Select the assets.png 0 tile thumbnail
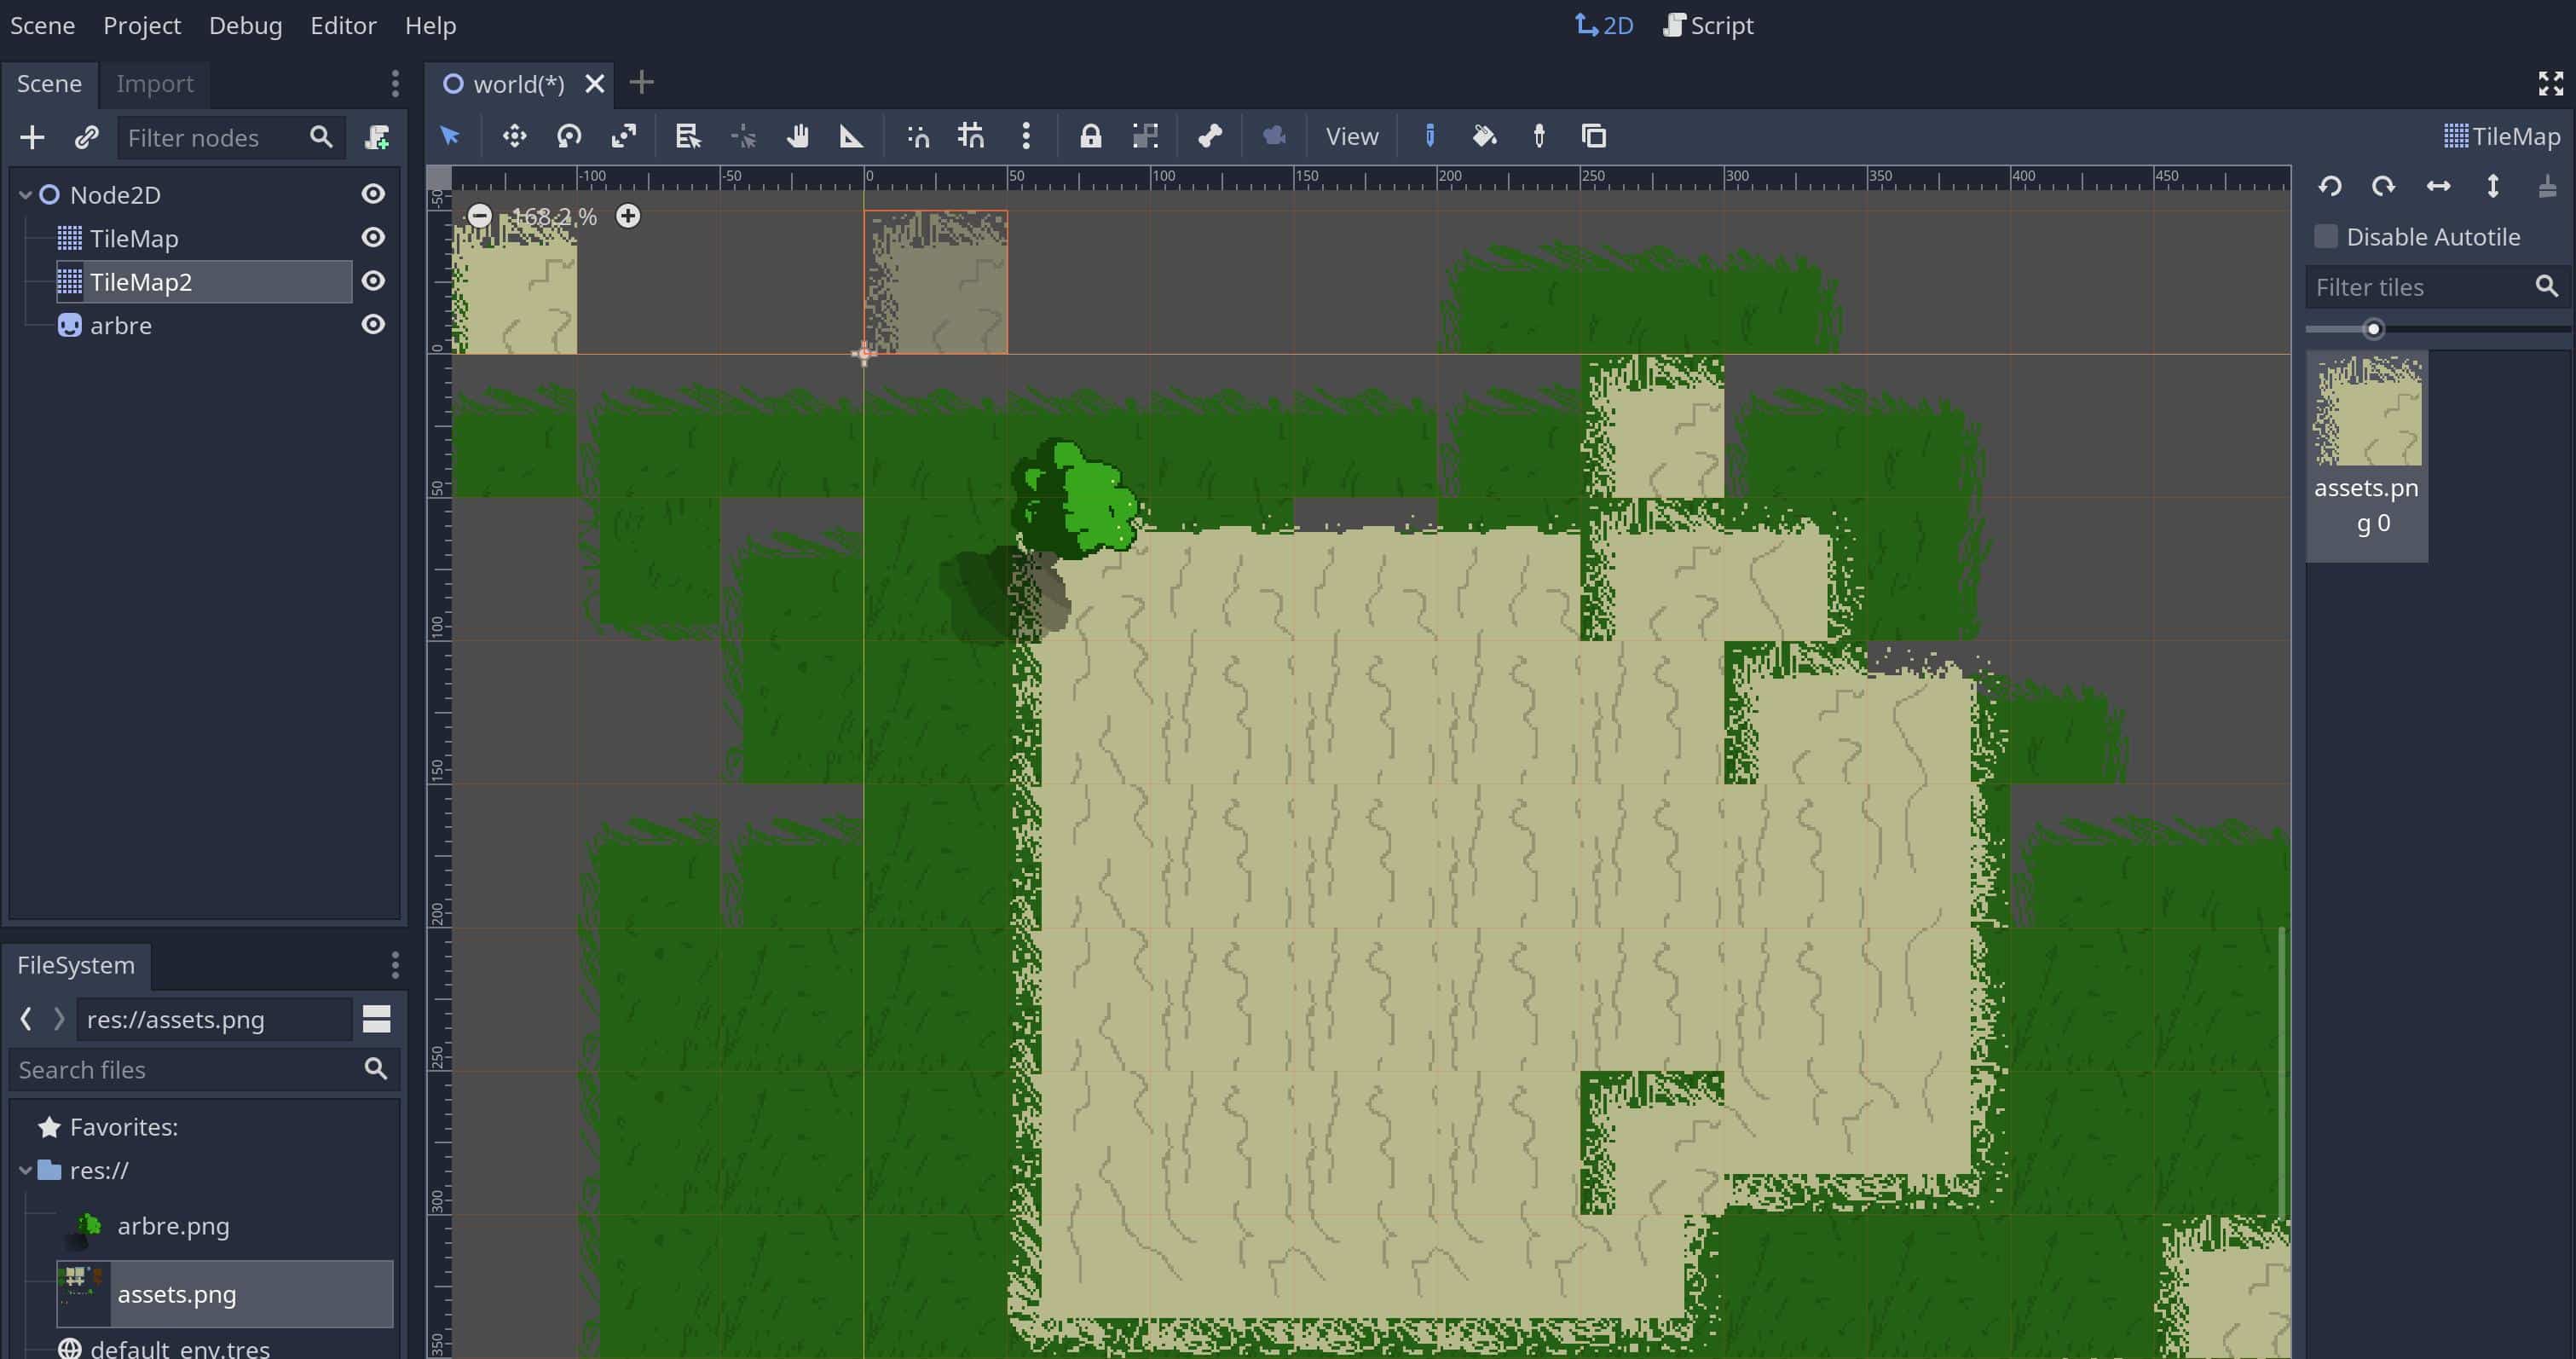 pos(2367,456)
